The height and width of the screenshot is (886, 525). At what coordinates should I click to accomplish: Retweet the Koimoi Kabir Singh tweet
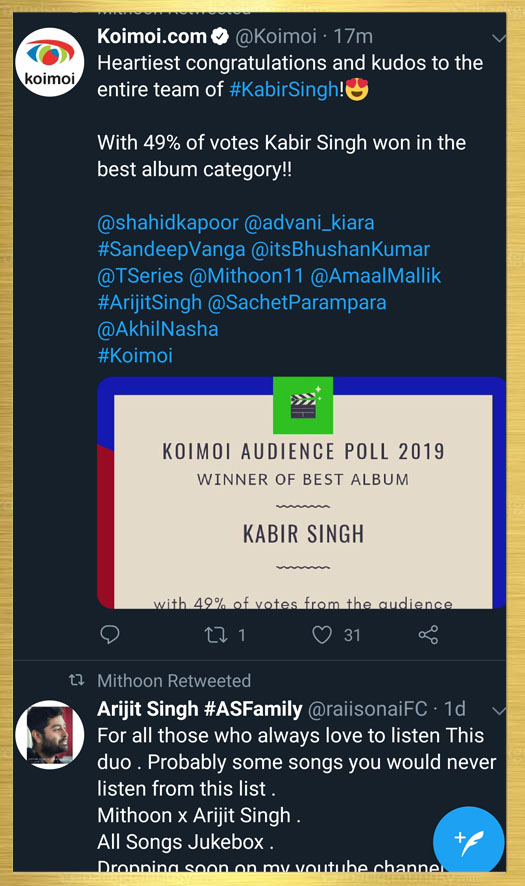(x=216, y=635)
